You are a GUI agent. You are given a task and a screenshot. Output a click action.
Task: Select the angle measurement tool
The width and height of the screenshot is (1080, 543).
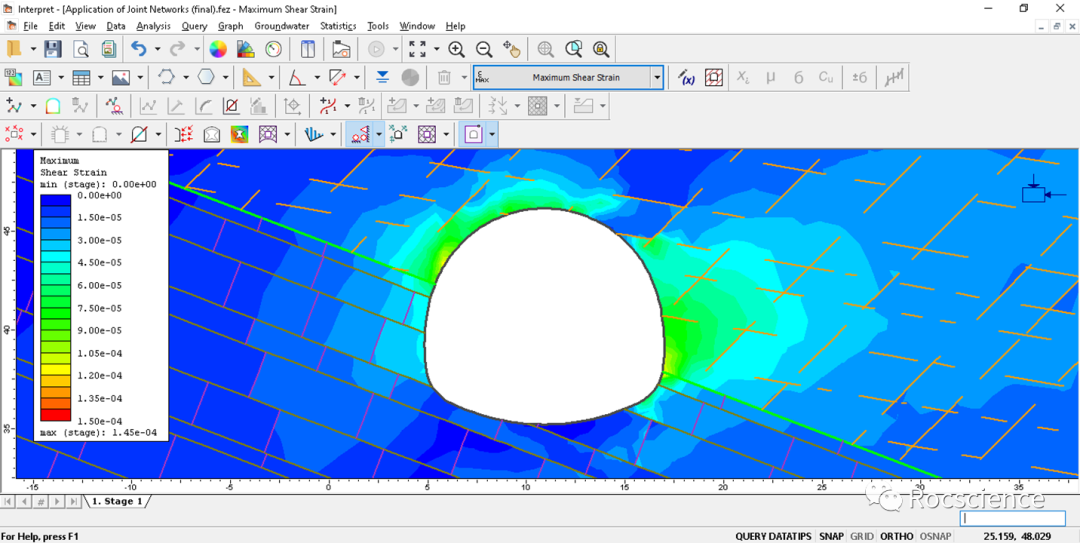[297, 77]
